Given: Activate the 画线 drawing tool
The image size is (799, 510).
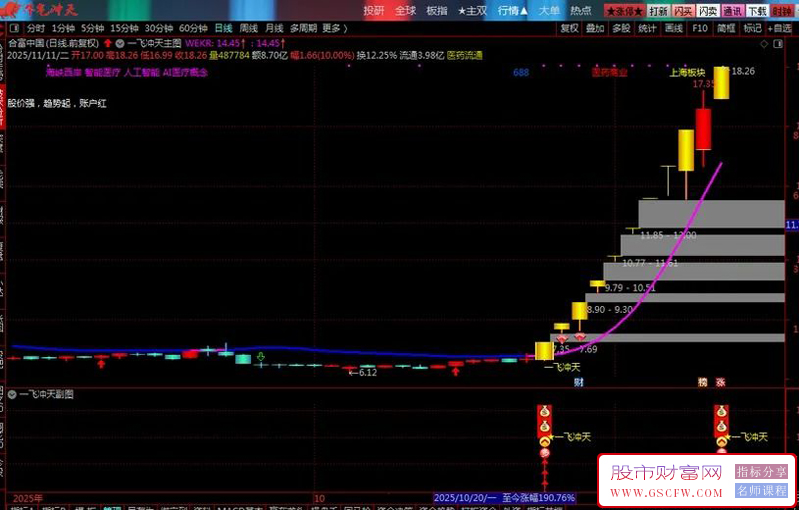Looking at the screenshot, I should point(674,28).
